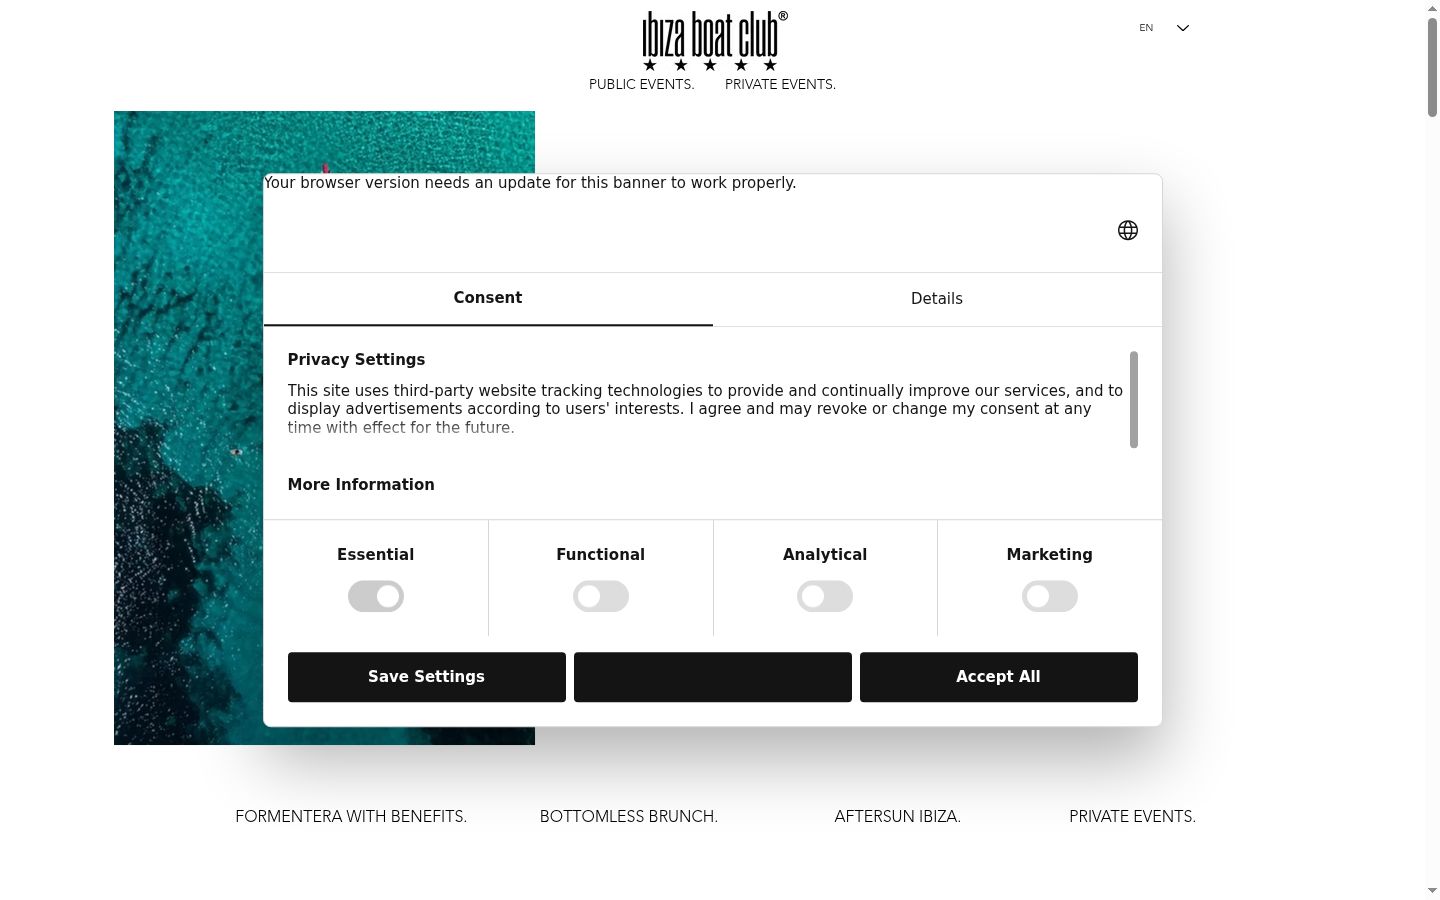
Task: Open Formentera With Benefits link
Action: (351, 817)
